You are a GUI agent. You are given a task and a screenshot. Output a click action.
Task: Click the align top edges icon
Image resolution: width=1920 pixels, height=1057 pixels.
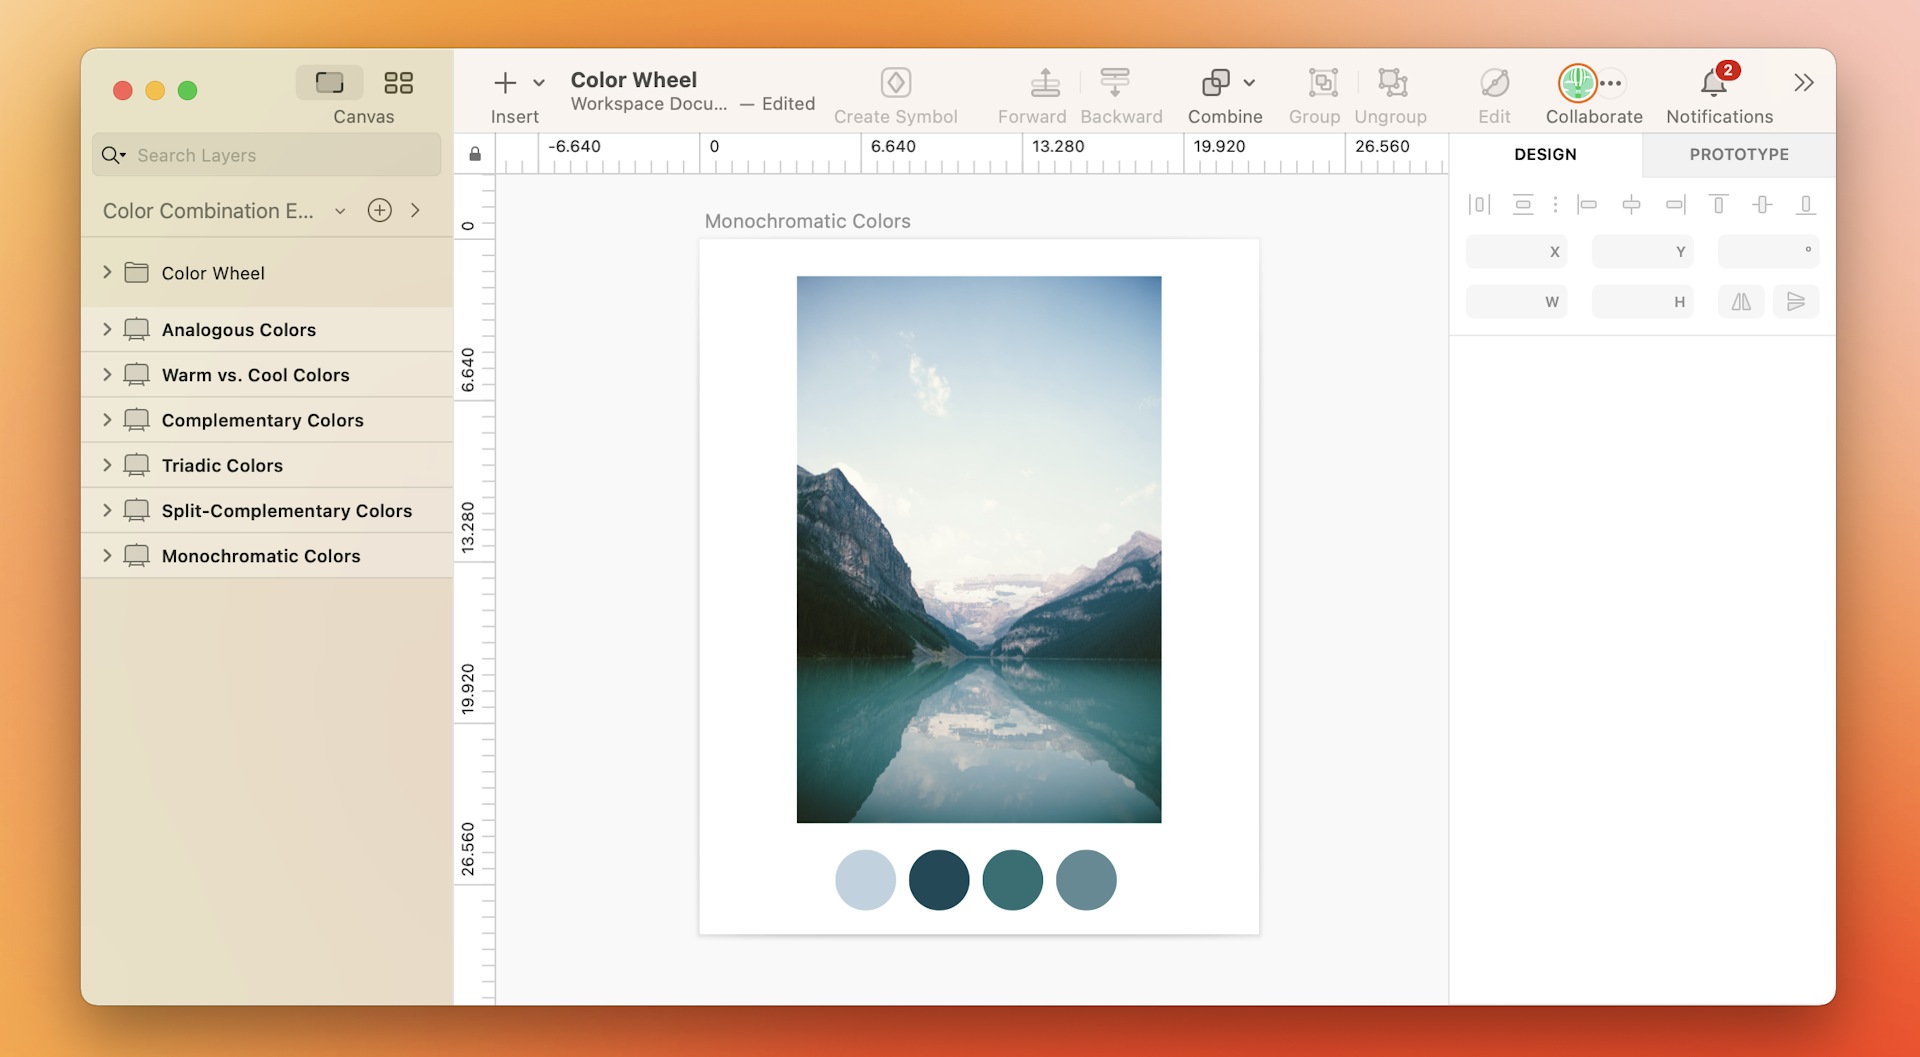point(1718,205)
